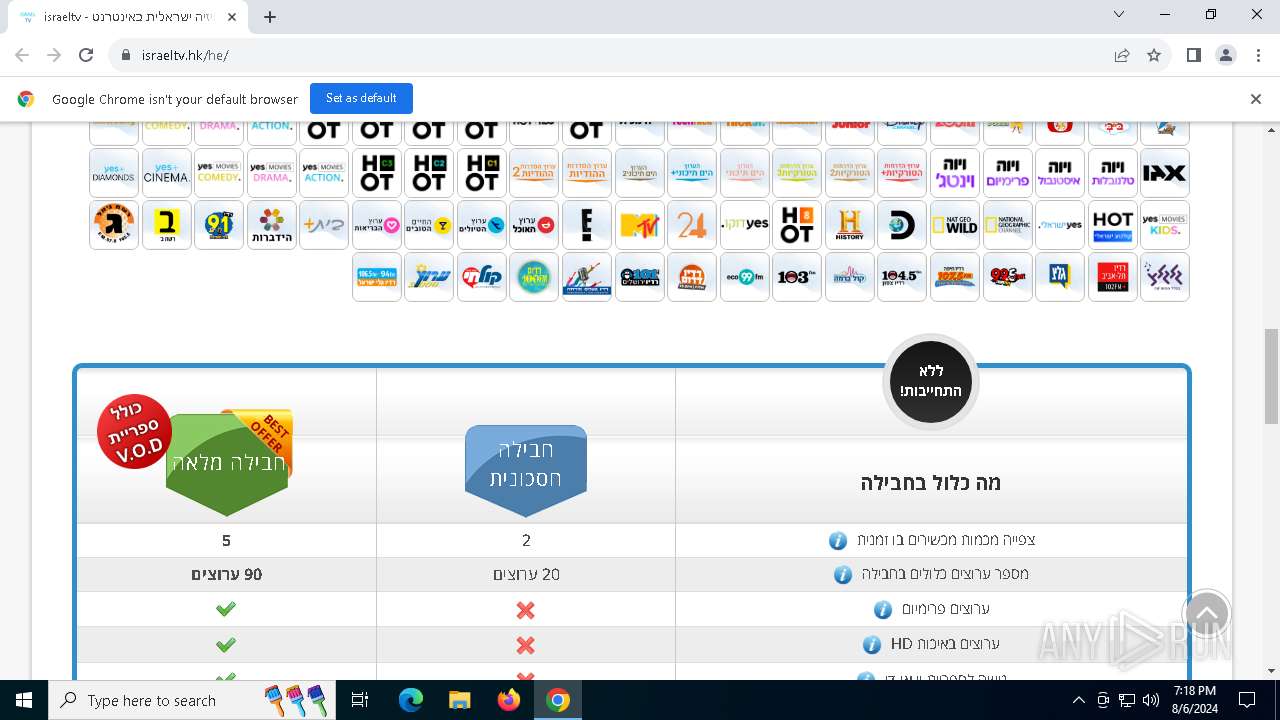The width and height of the screenshot is (1280, 720).
Task: Open the Nat Geo Wild channel
Action: pyautogui.click(x=954, y=225)
